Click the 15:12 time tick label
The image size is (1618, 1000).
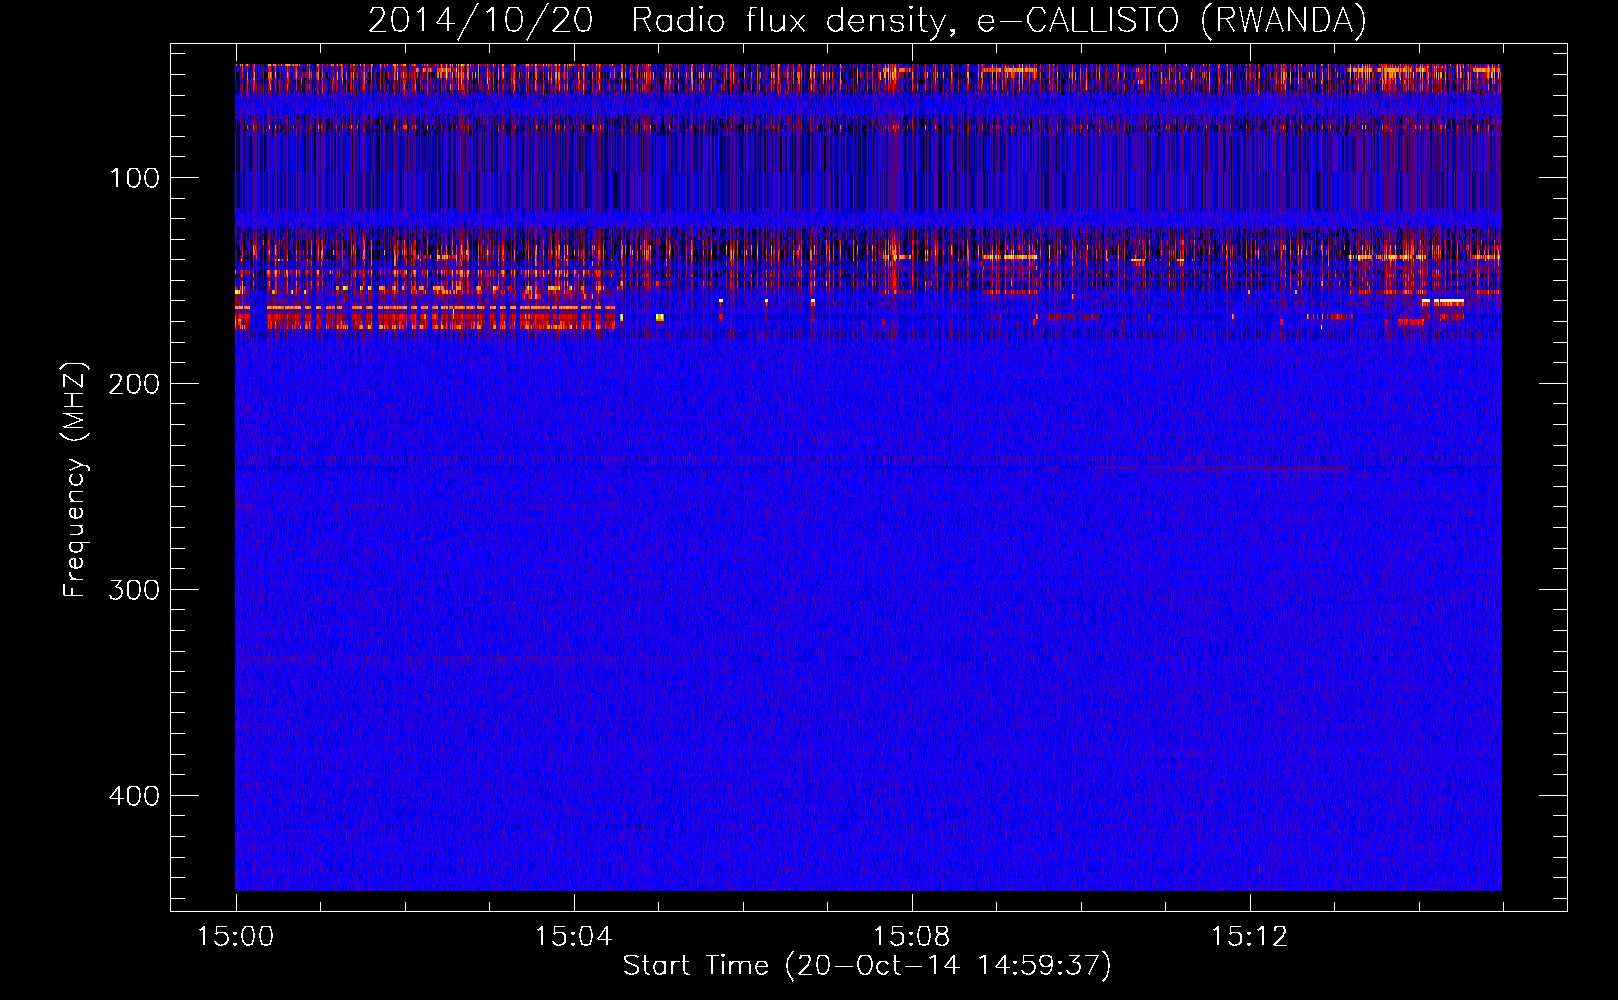click(x=1249, y=937)
